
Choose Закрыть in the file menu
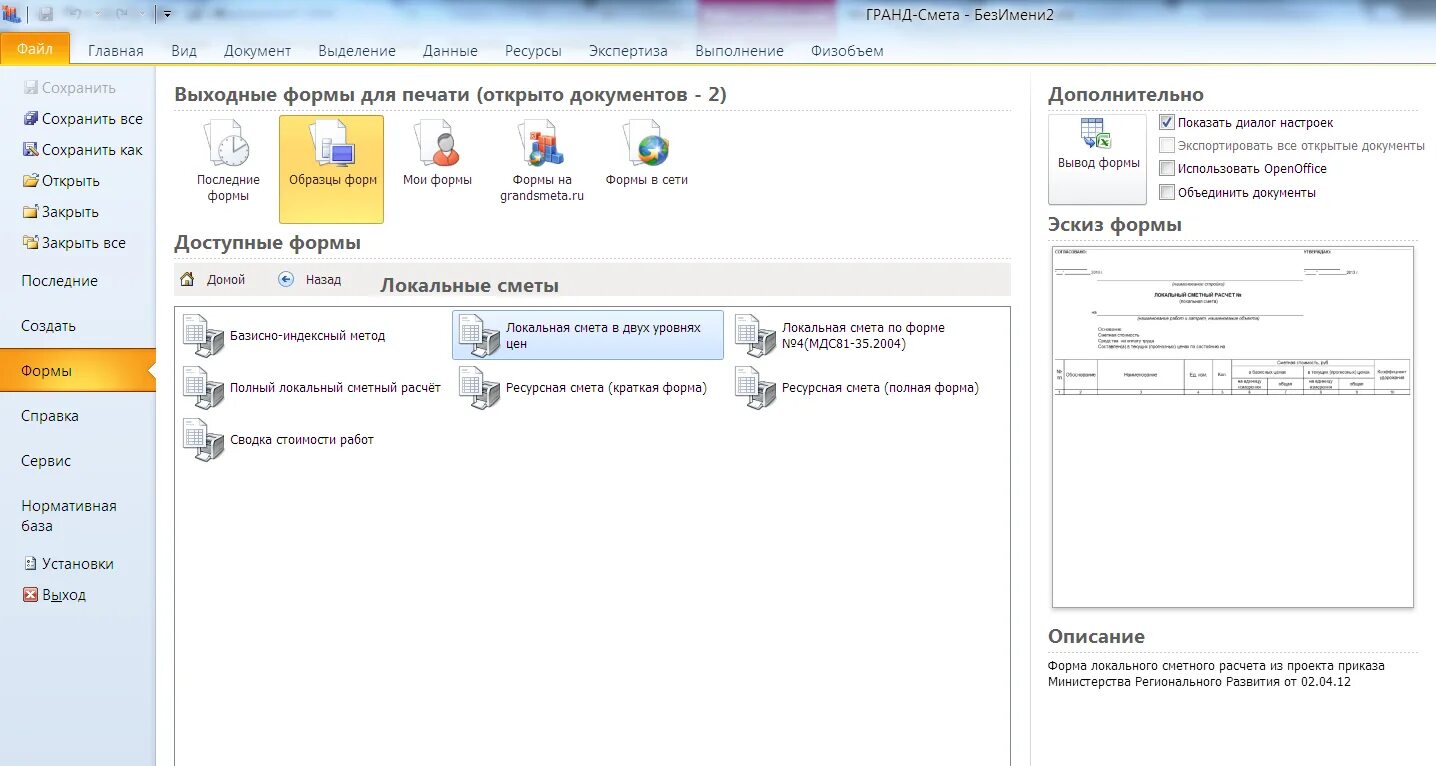click(x=61, y=212)
